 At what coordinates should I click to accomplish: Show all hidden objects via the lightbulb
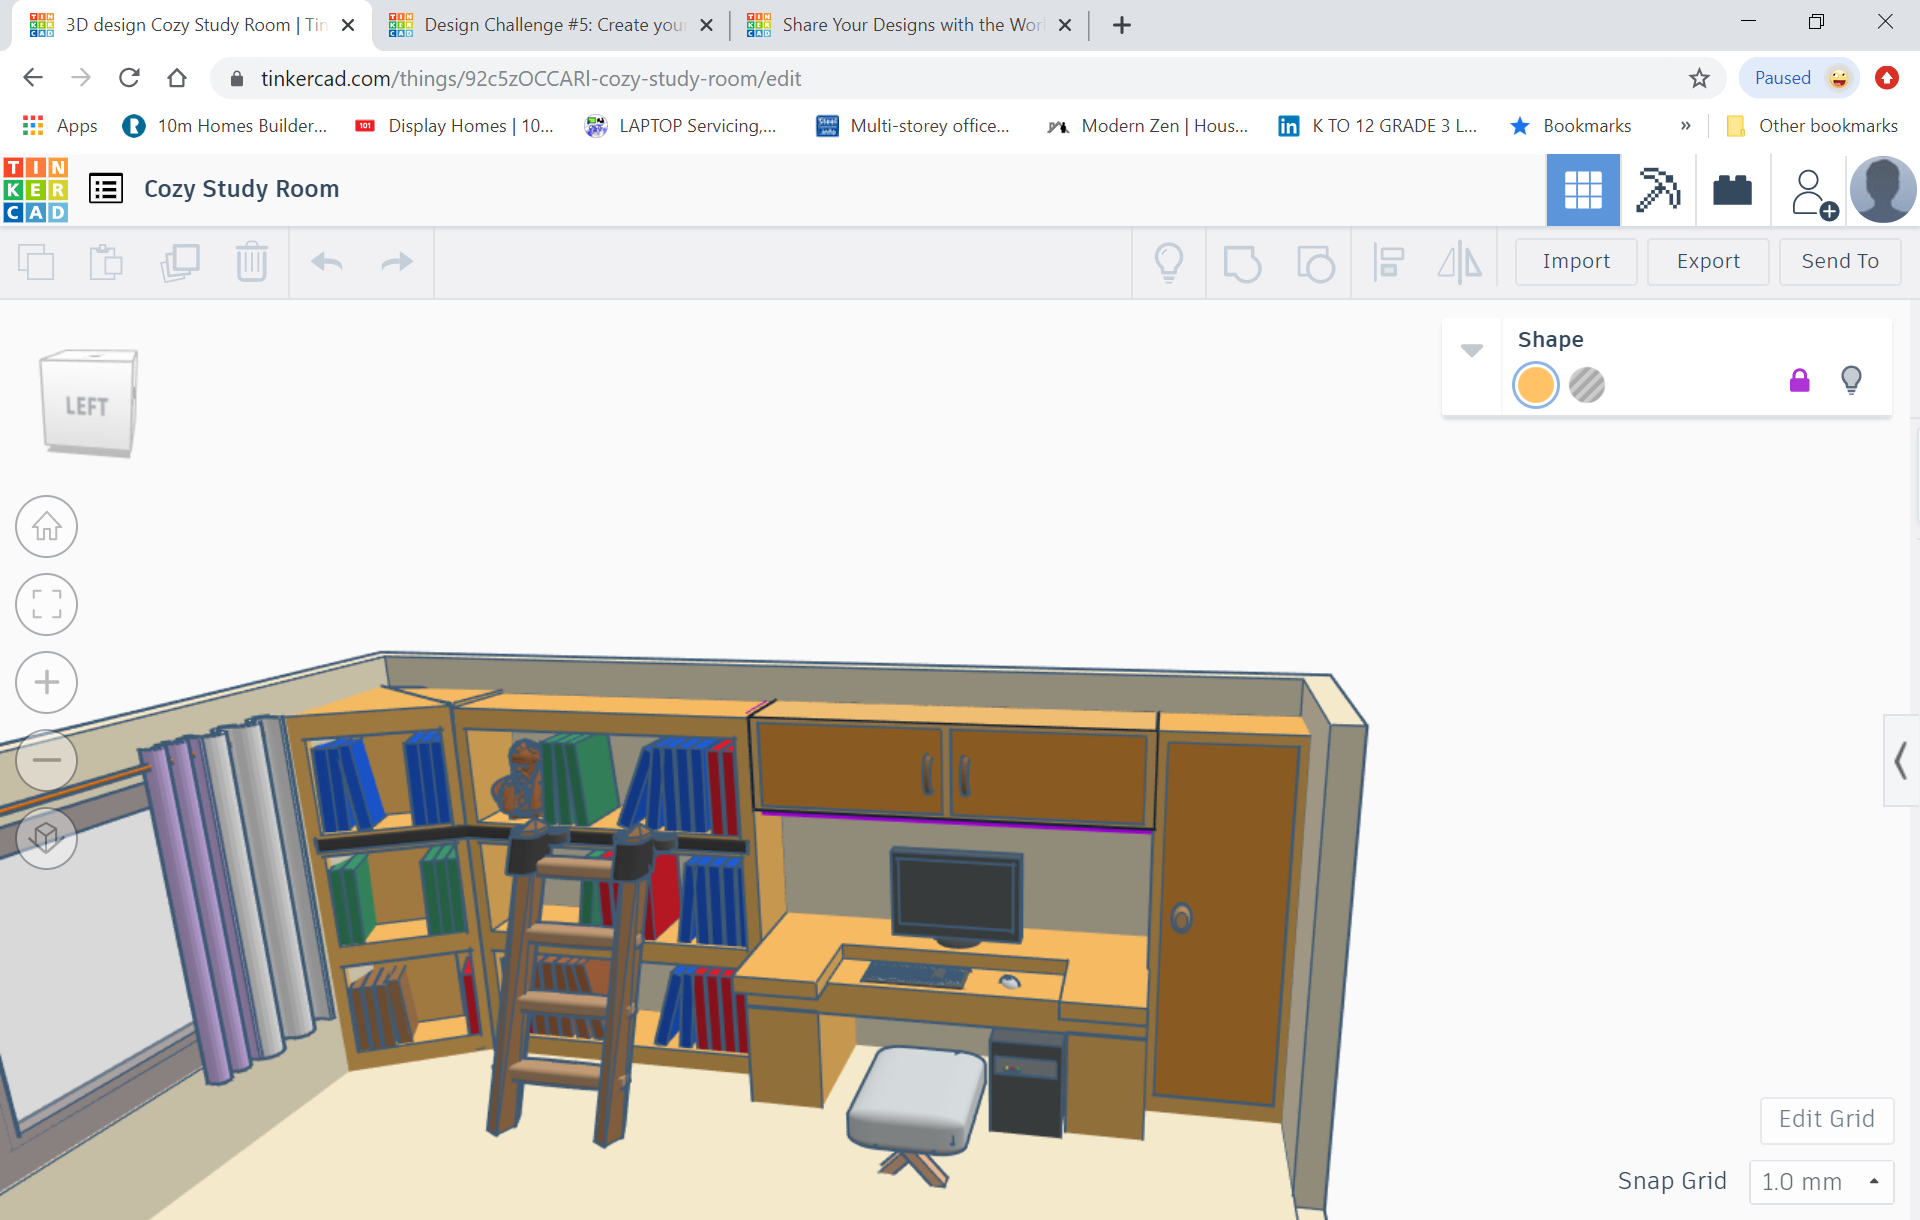(x=1170, y=262)
